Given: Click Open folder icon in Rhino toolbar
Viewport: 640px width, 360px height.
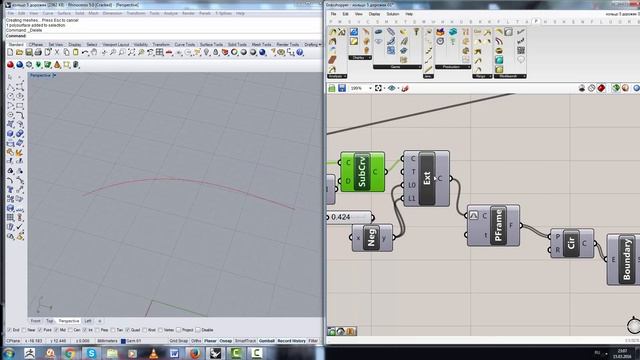Looking at the screenshot, I should click(x=19, y=52).
